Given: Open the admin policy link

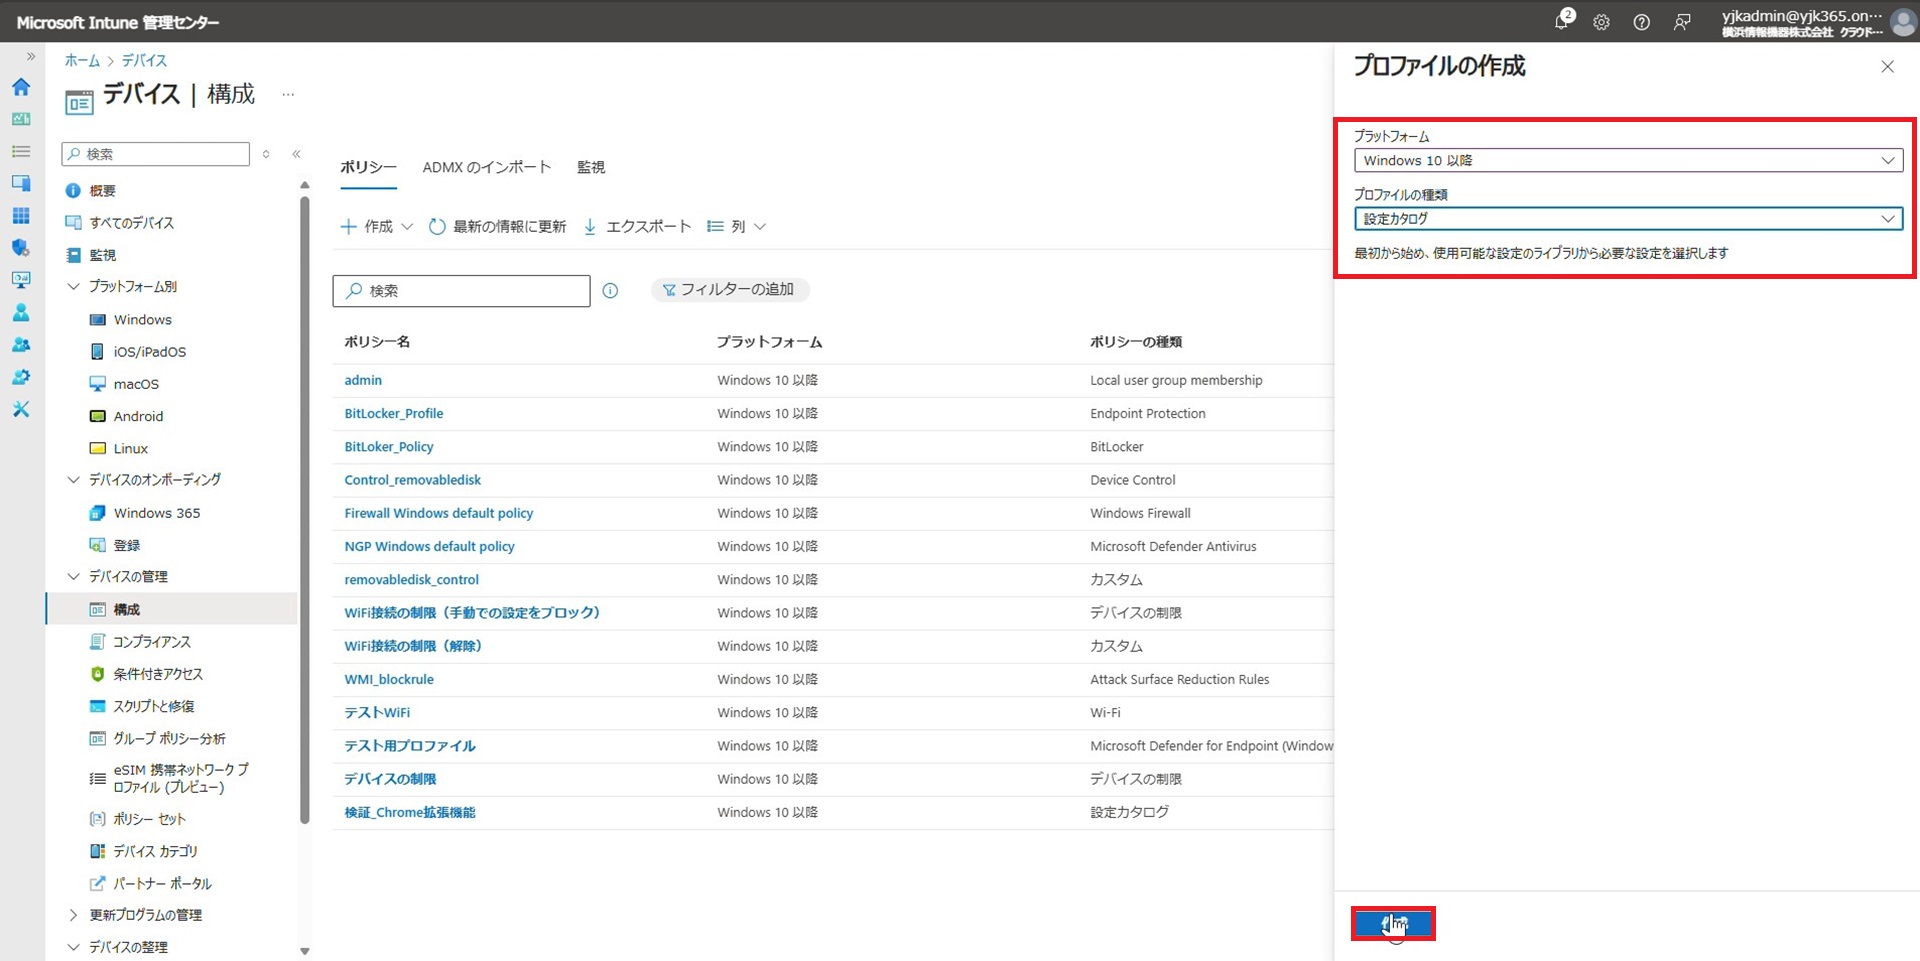Looking at the screenshot, I should (x=363, y=381).
